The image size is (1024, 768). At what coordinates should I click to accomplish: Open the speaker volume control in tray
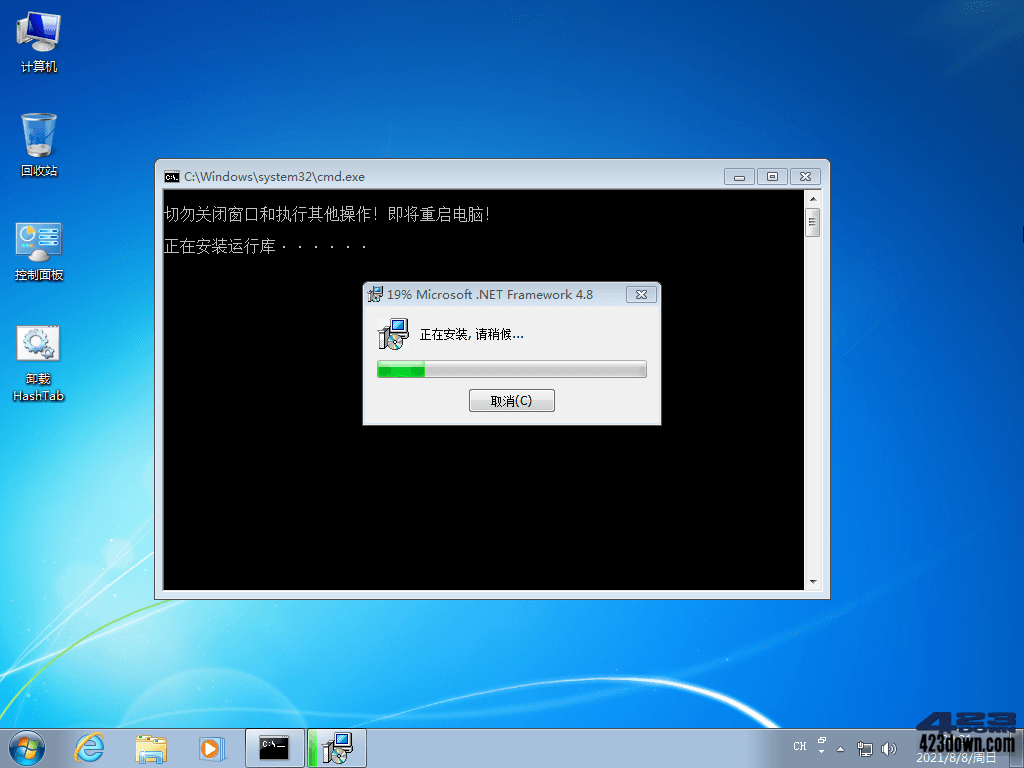(889, 747)
